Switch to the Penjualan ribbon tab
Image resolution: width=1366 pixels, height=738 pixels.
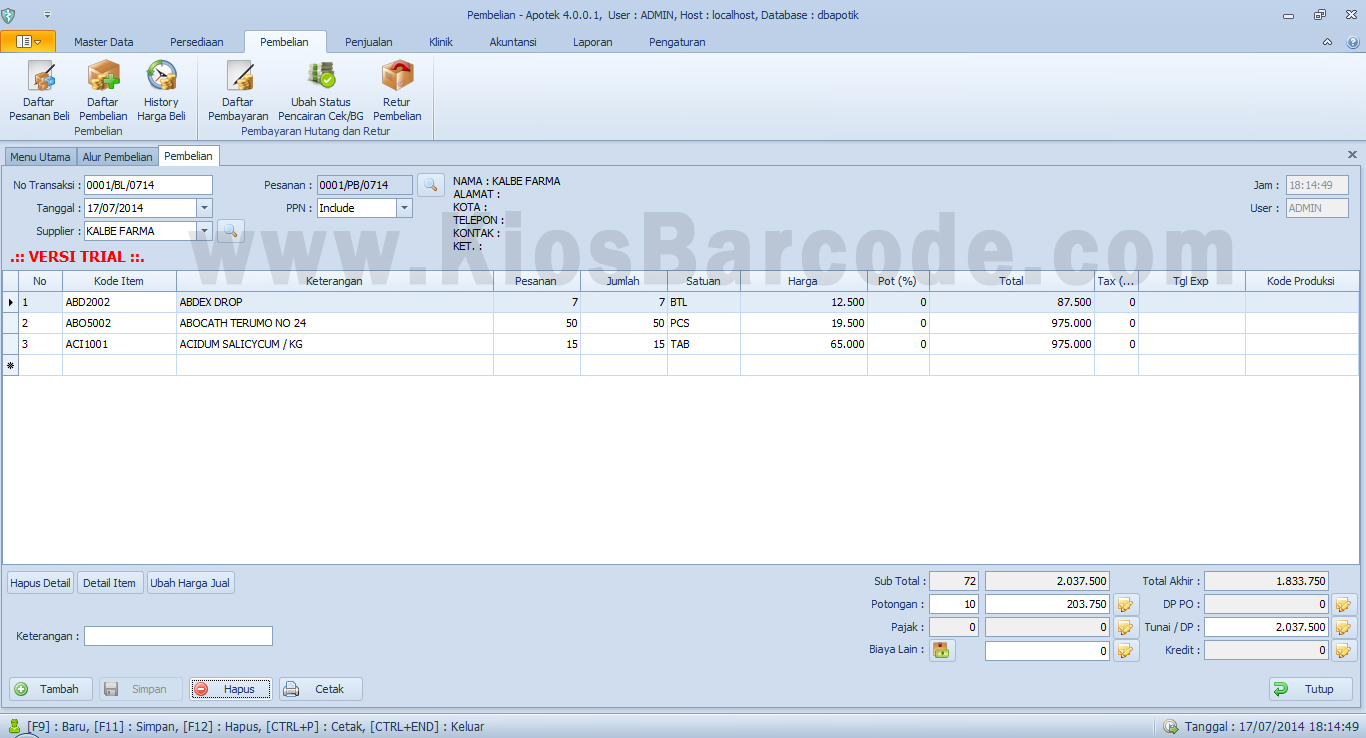(x=369, y=42)
